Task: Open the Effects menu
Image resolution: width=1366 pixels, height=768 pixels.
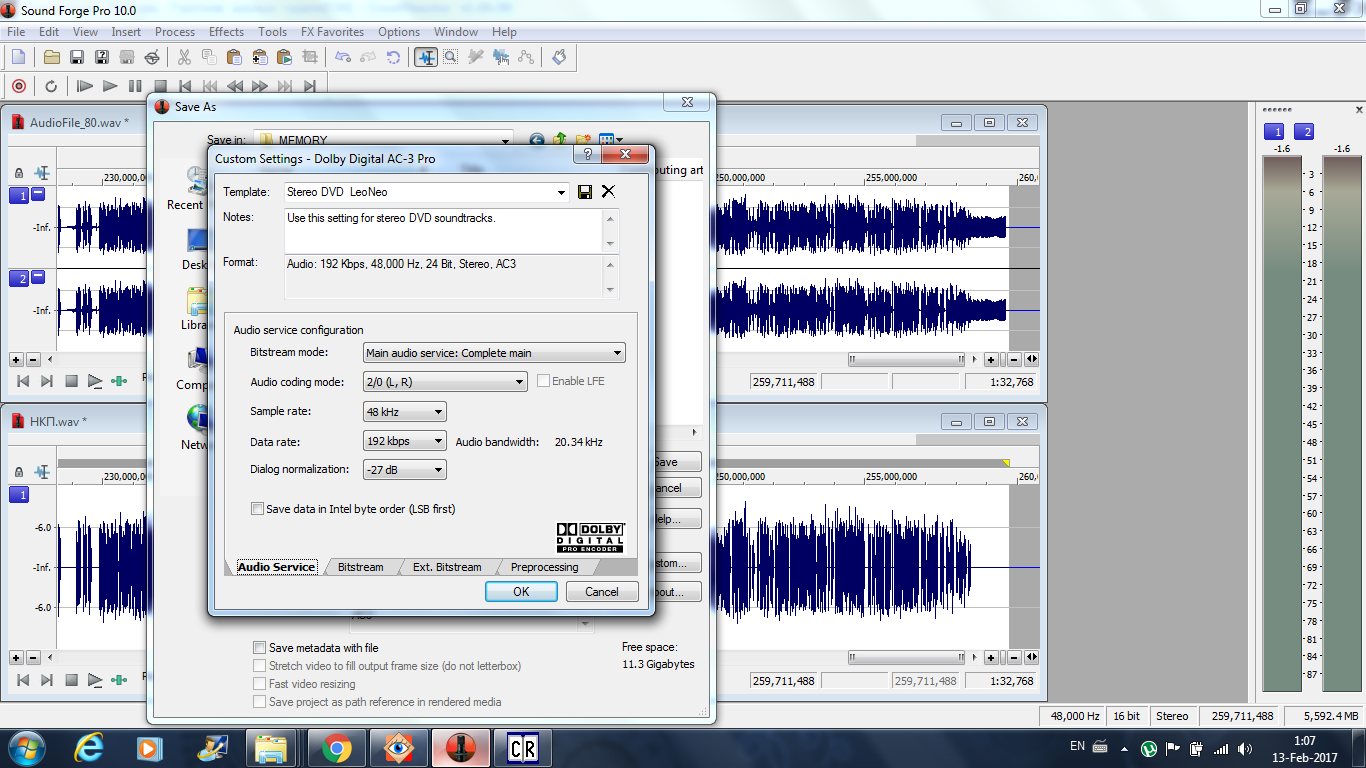Action: click(226, 32)
